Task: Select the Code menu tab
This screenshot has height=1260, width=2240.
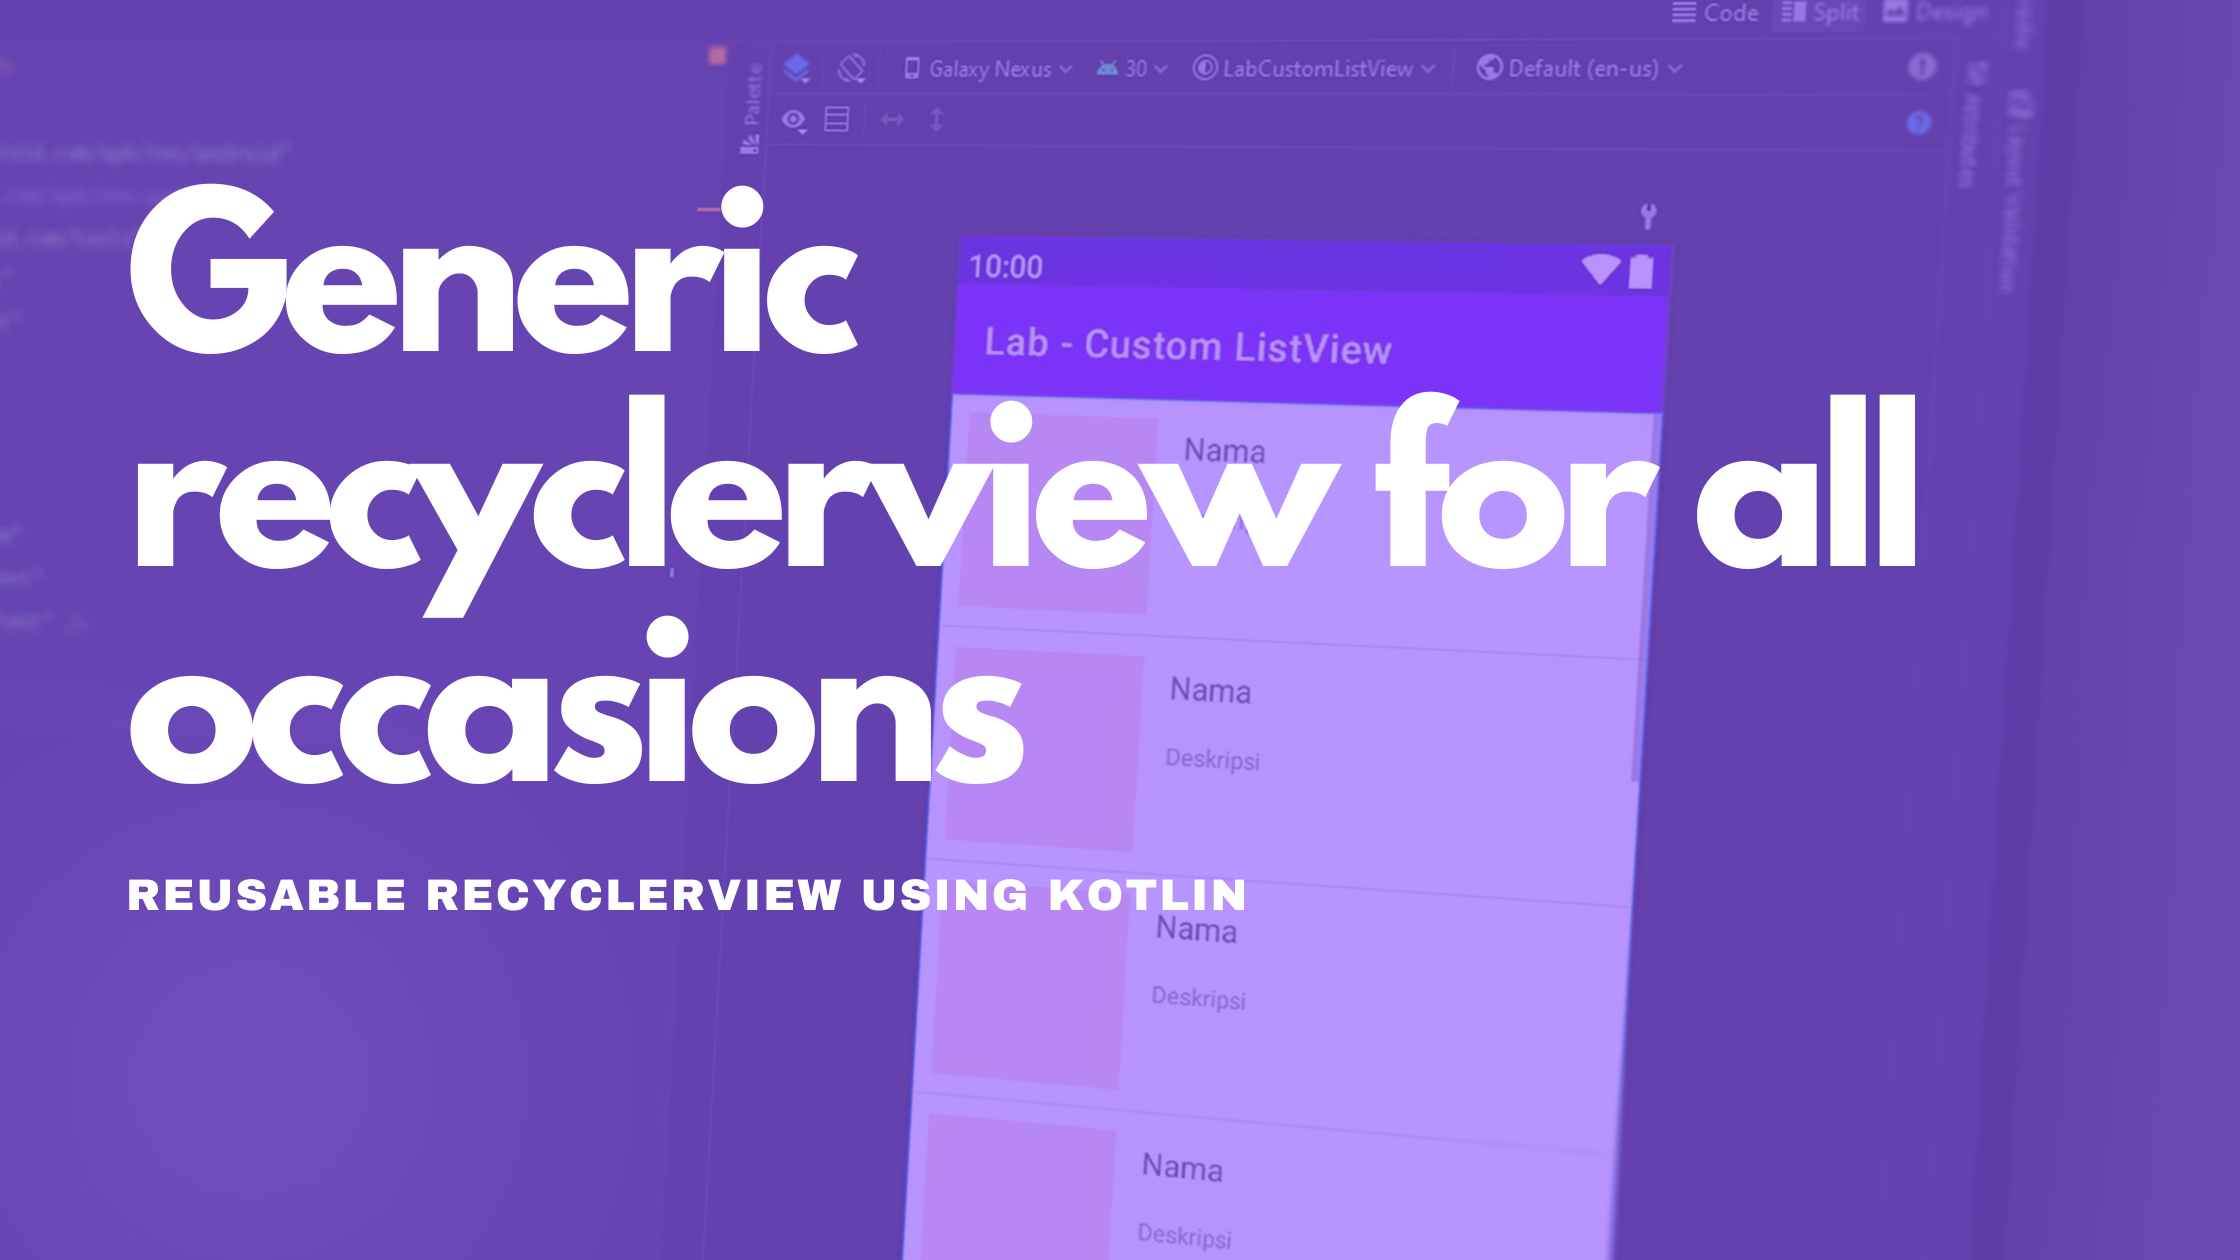Action: coord(1722,12)
